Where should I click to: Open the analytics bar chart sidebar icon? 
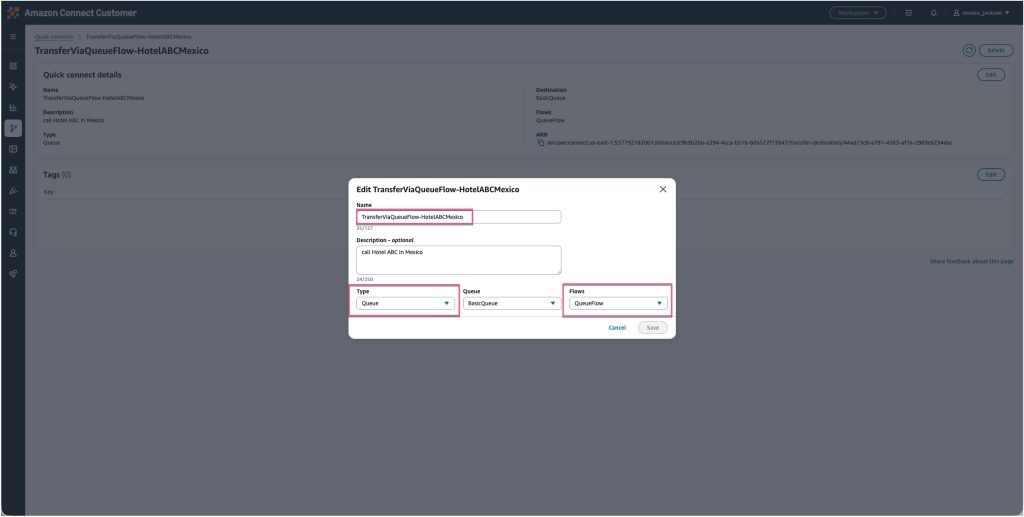click(13, 108)
